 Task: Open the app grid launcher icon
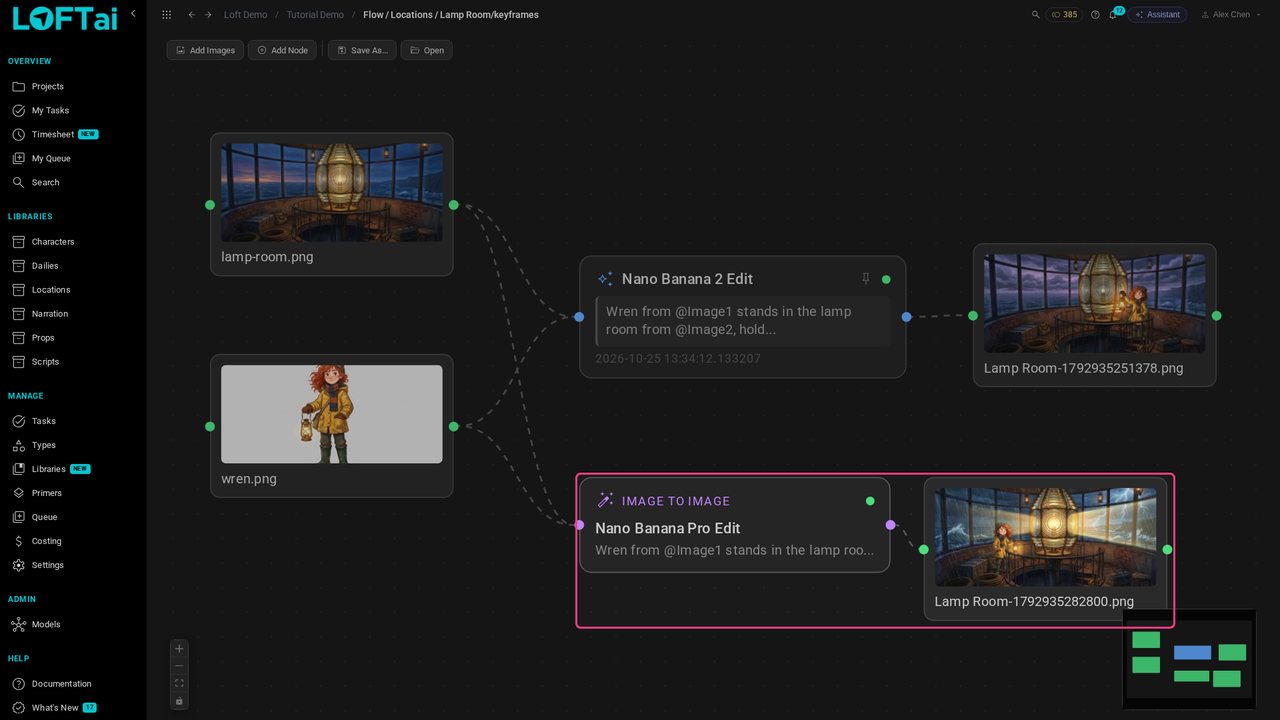coord(166,15)
